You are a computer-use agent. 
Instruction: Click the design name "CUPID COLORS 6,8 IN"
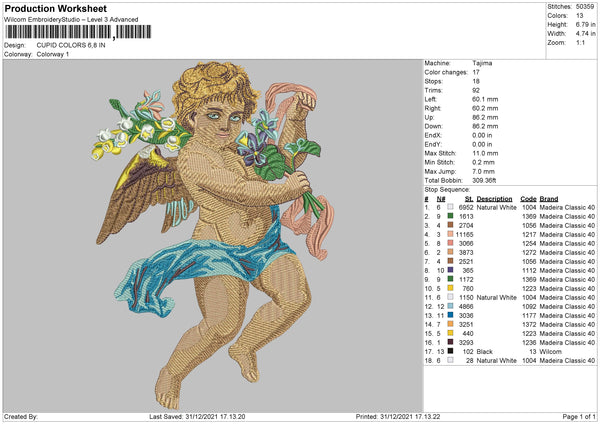coord(71,45)
